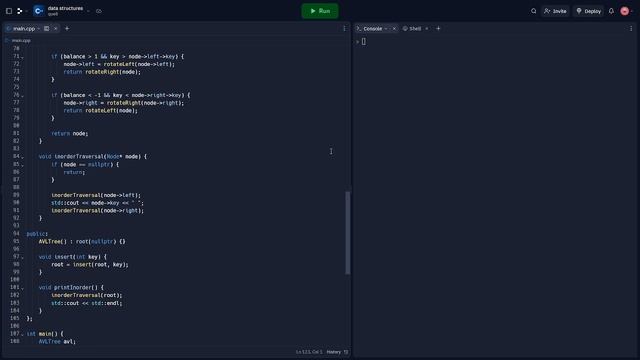Open the console pane three-dot menu
The width and height of the screenshot is (640, 360).
point(631,29)
